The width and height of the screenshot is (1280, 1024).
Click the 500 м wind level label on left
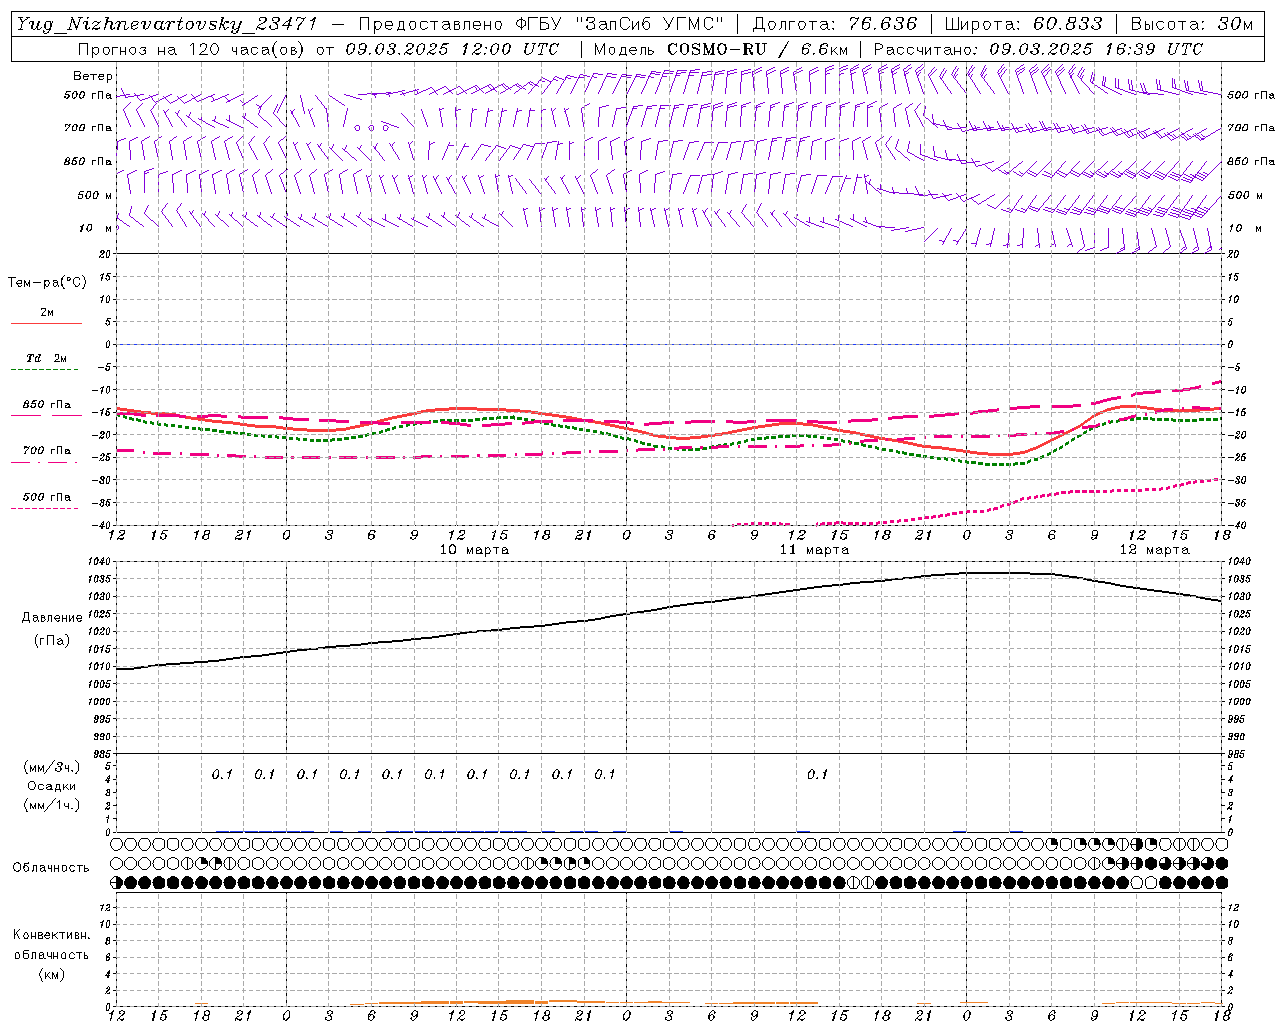click(95, 195)
